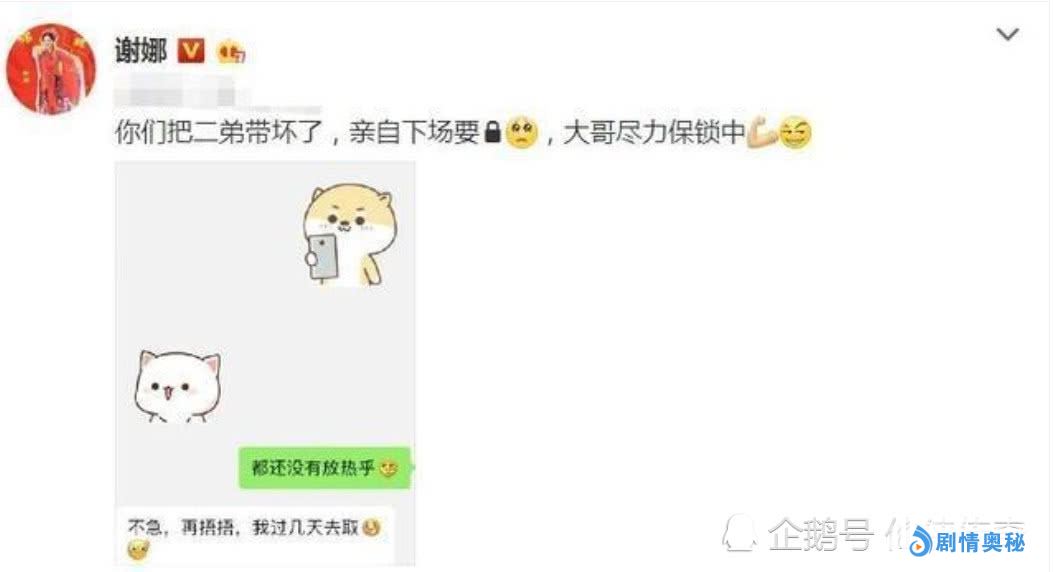
Task: Click the flexed arm emoji
Action: click(762, 132)
